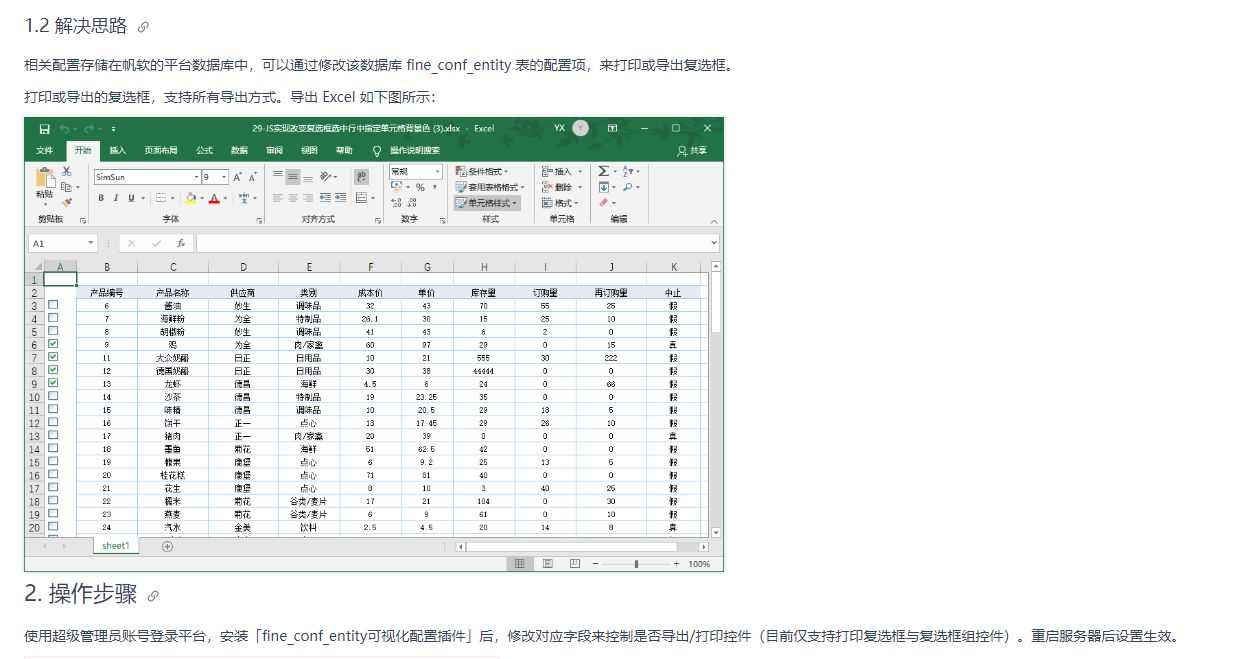
Task: Click the Increase Font Size icon
Action: pos(238,177)
